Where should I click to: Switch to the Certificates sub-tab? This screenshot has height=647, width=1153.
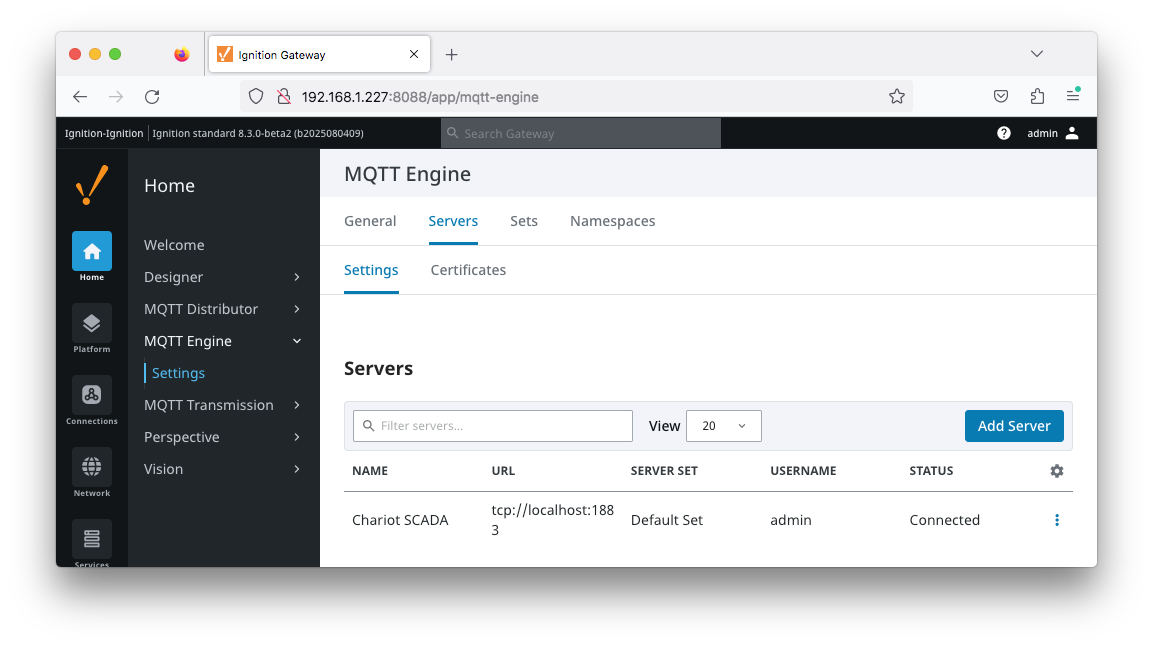click(x=468, y=270)
